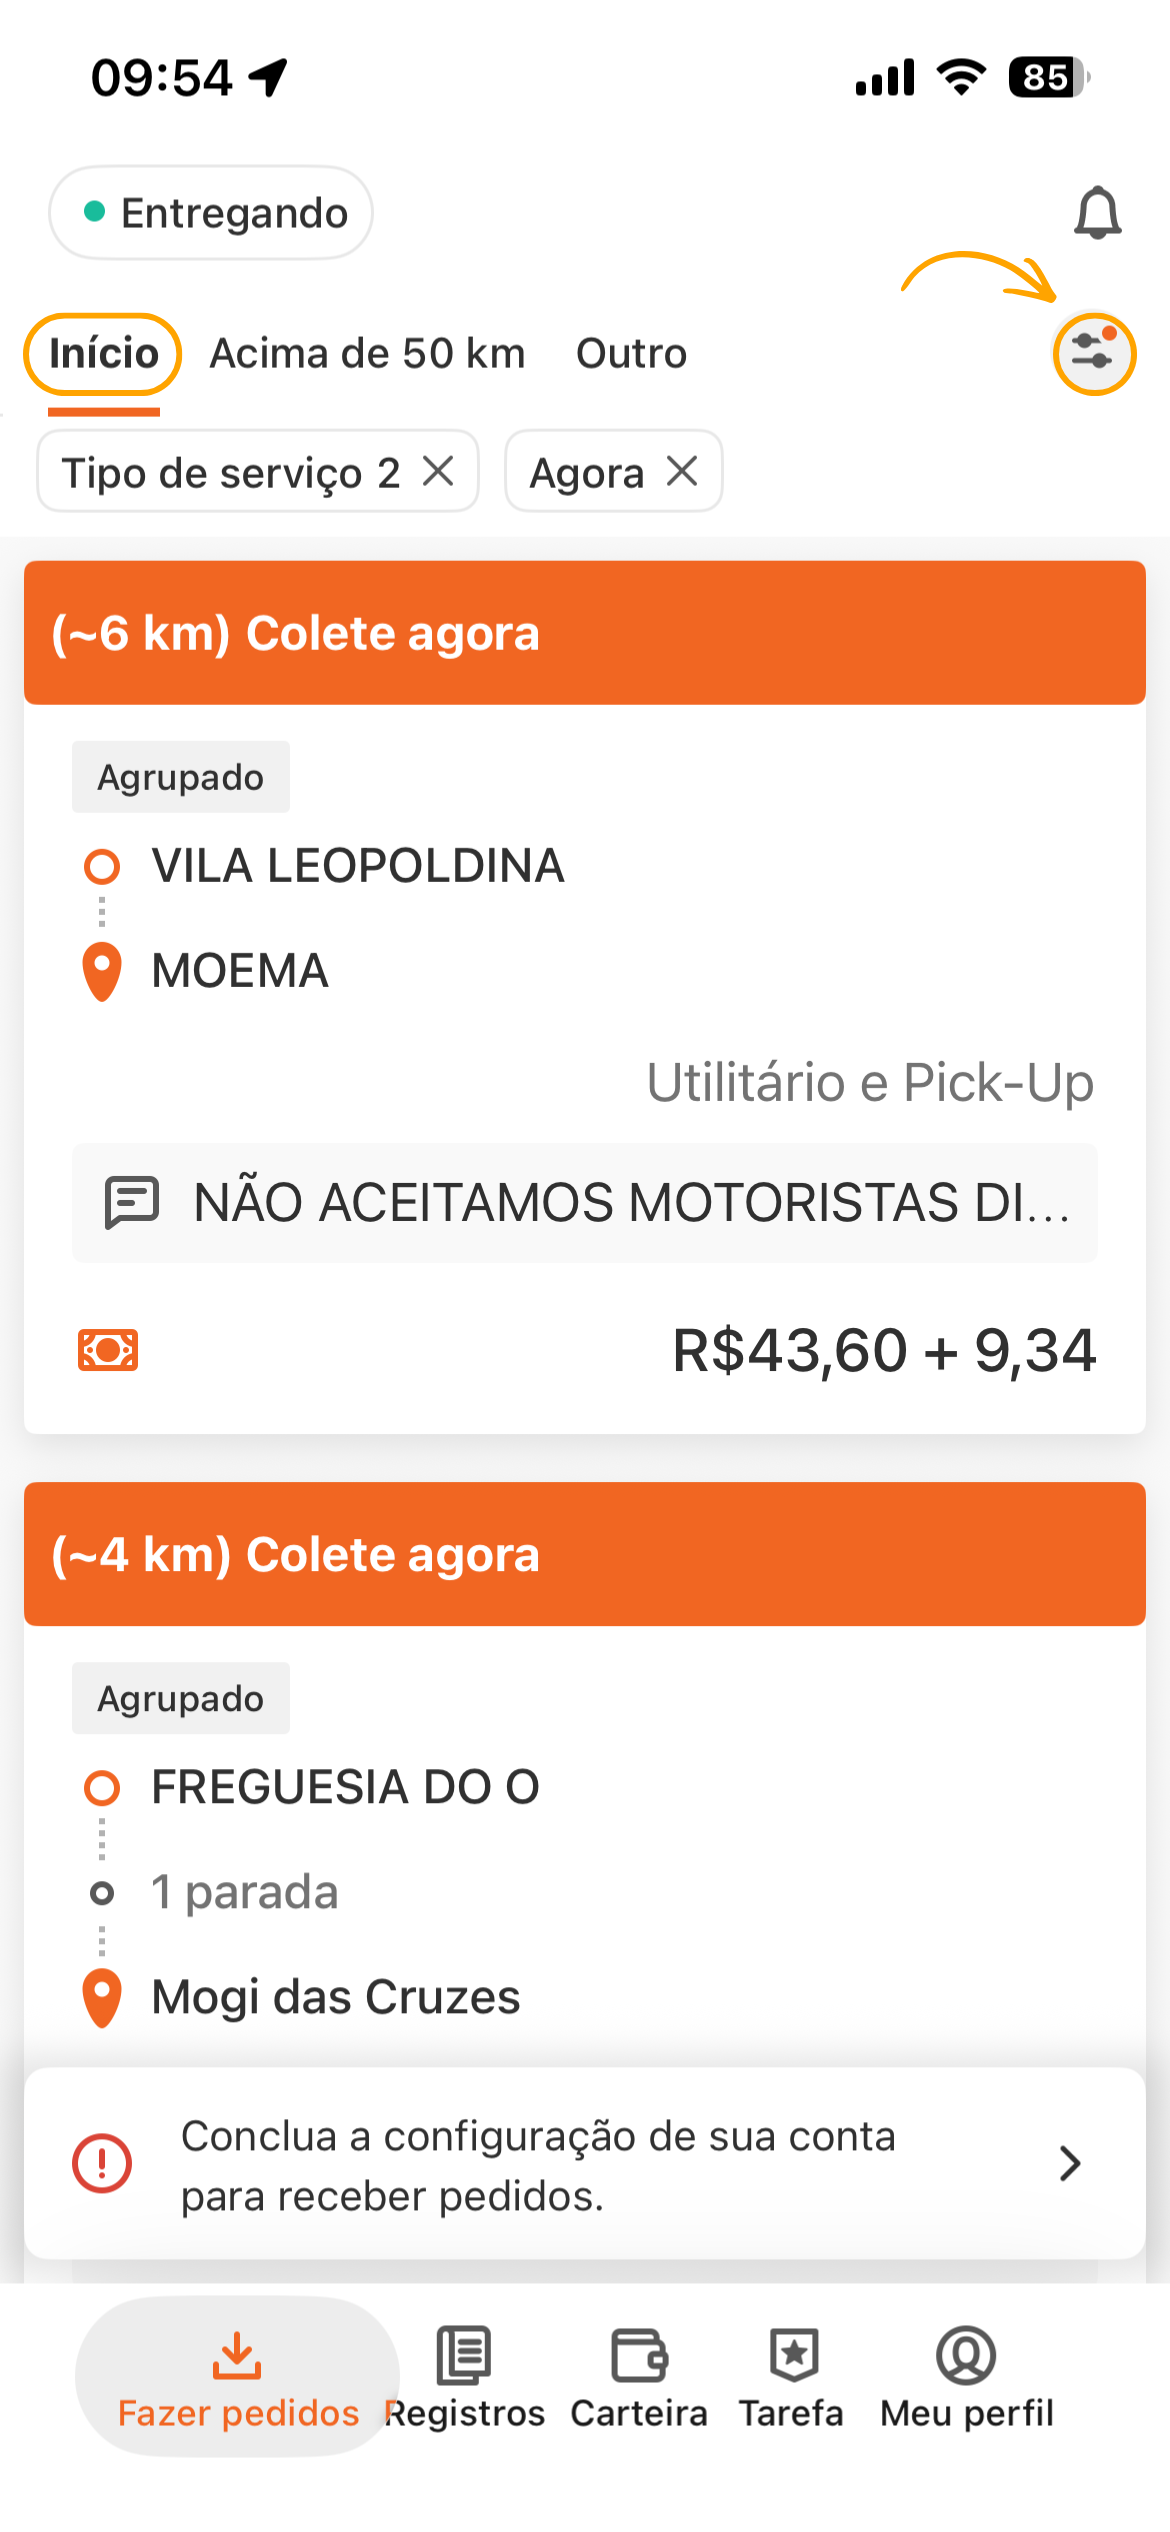Tap the message note icon on the first order

[x=132, y=1202]
